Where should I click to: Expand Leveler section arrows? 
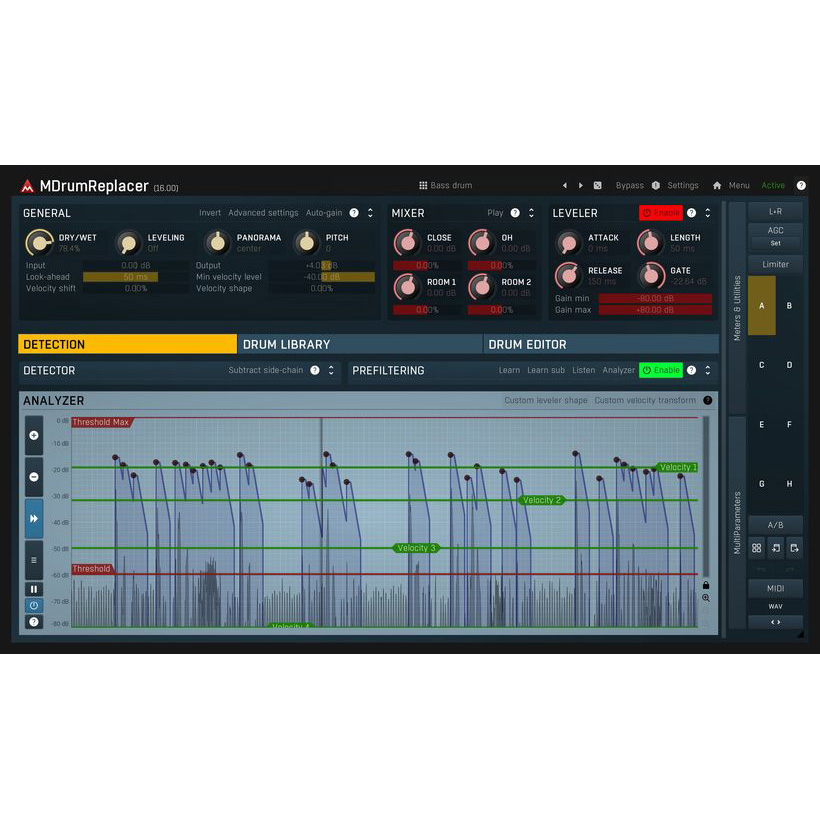708,213
